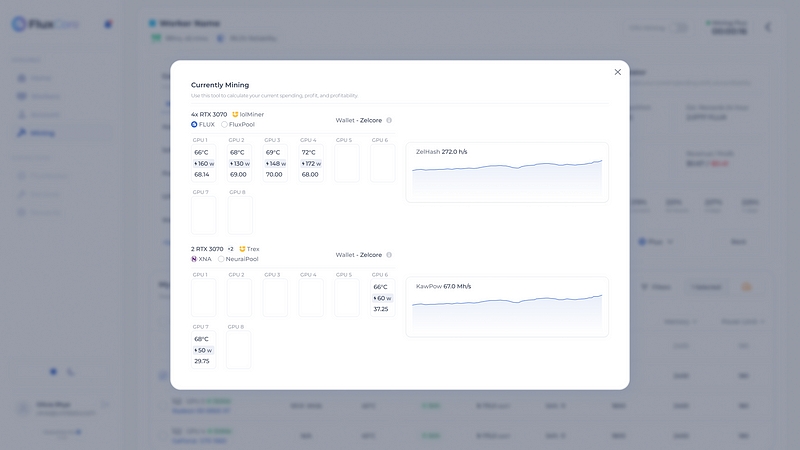Screen dimensions: 800x450
Task: Select empty GPU 1 slot in Trex section
Action: pos(204,297)
